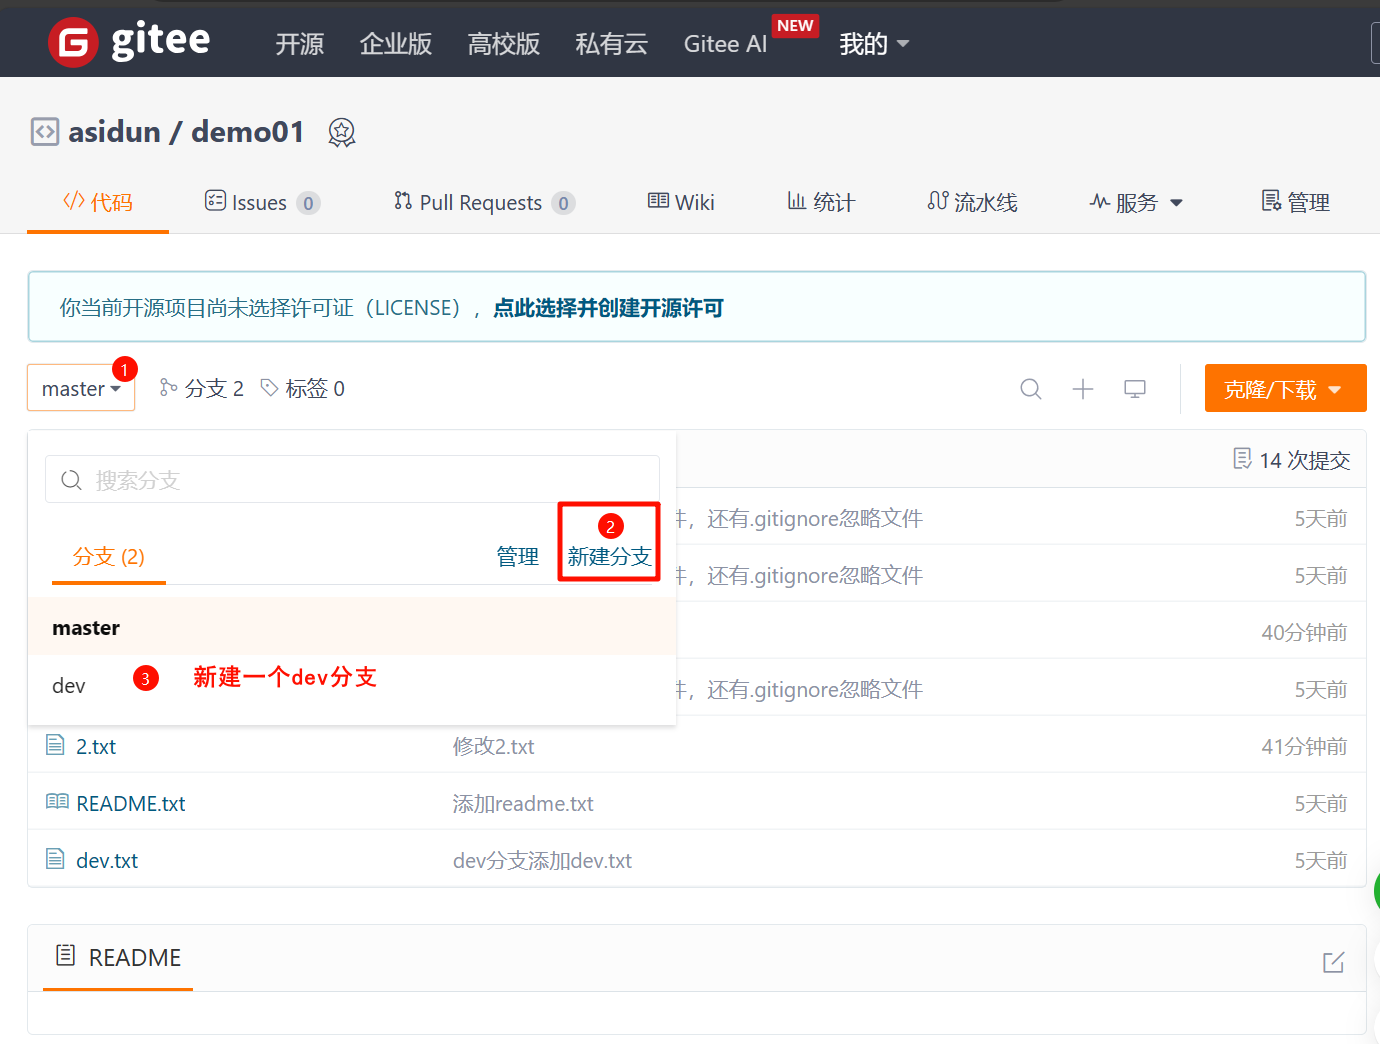Click 私有云 in the top navigation

click(612, 44)
